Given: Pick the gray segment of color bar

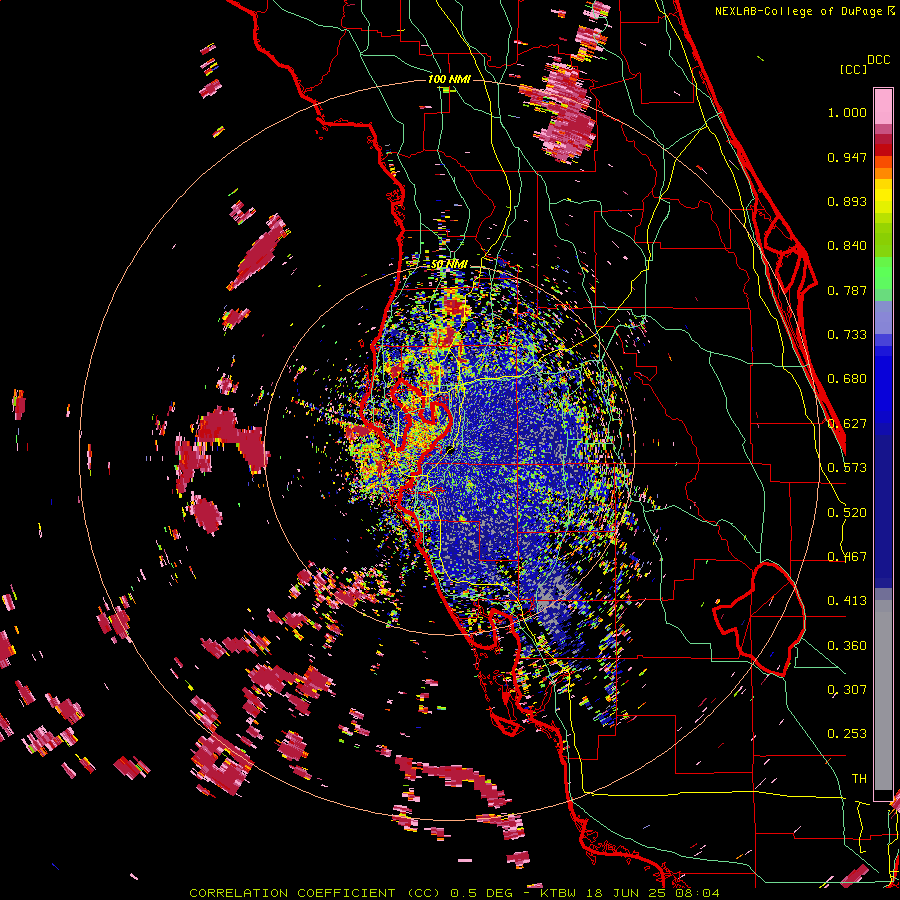Looking at the screenshot, I should click(883, 695).
